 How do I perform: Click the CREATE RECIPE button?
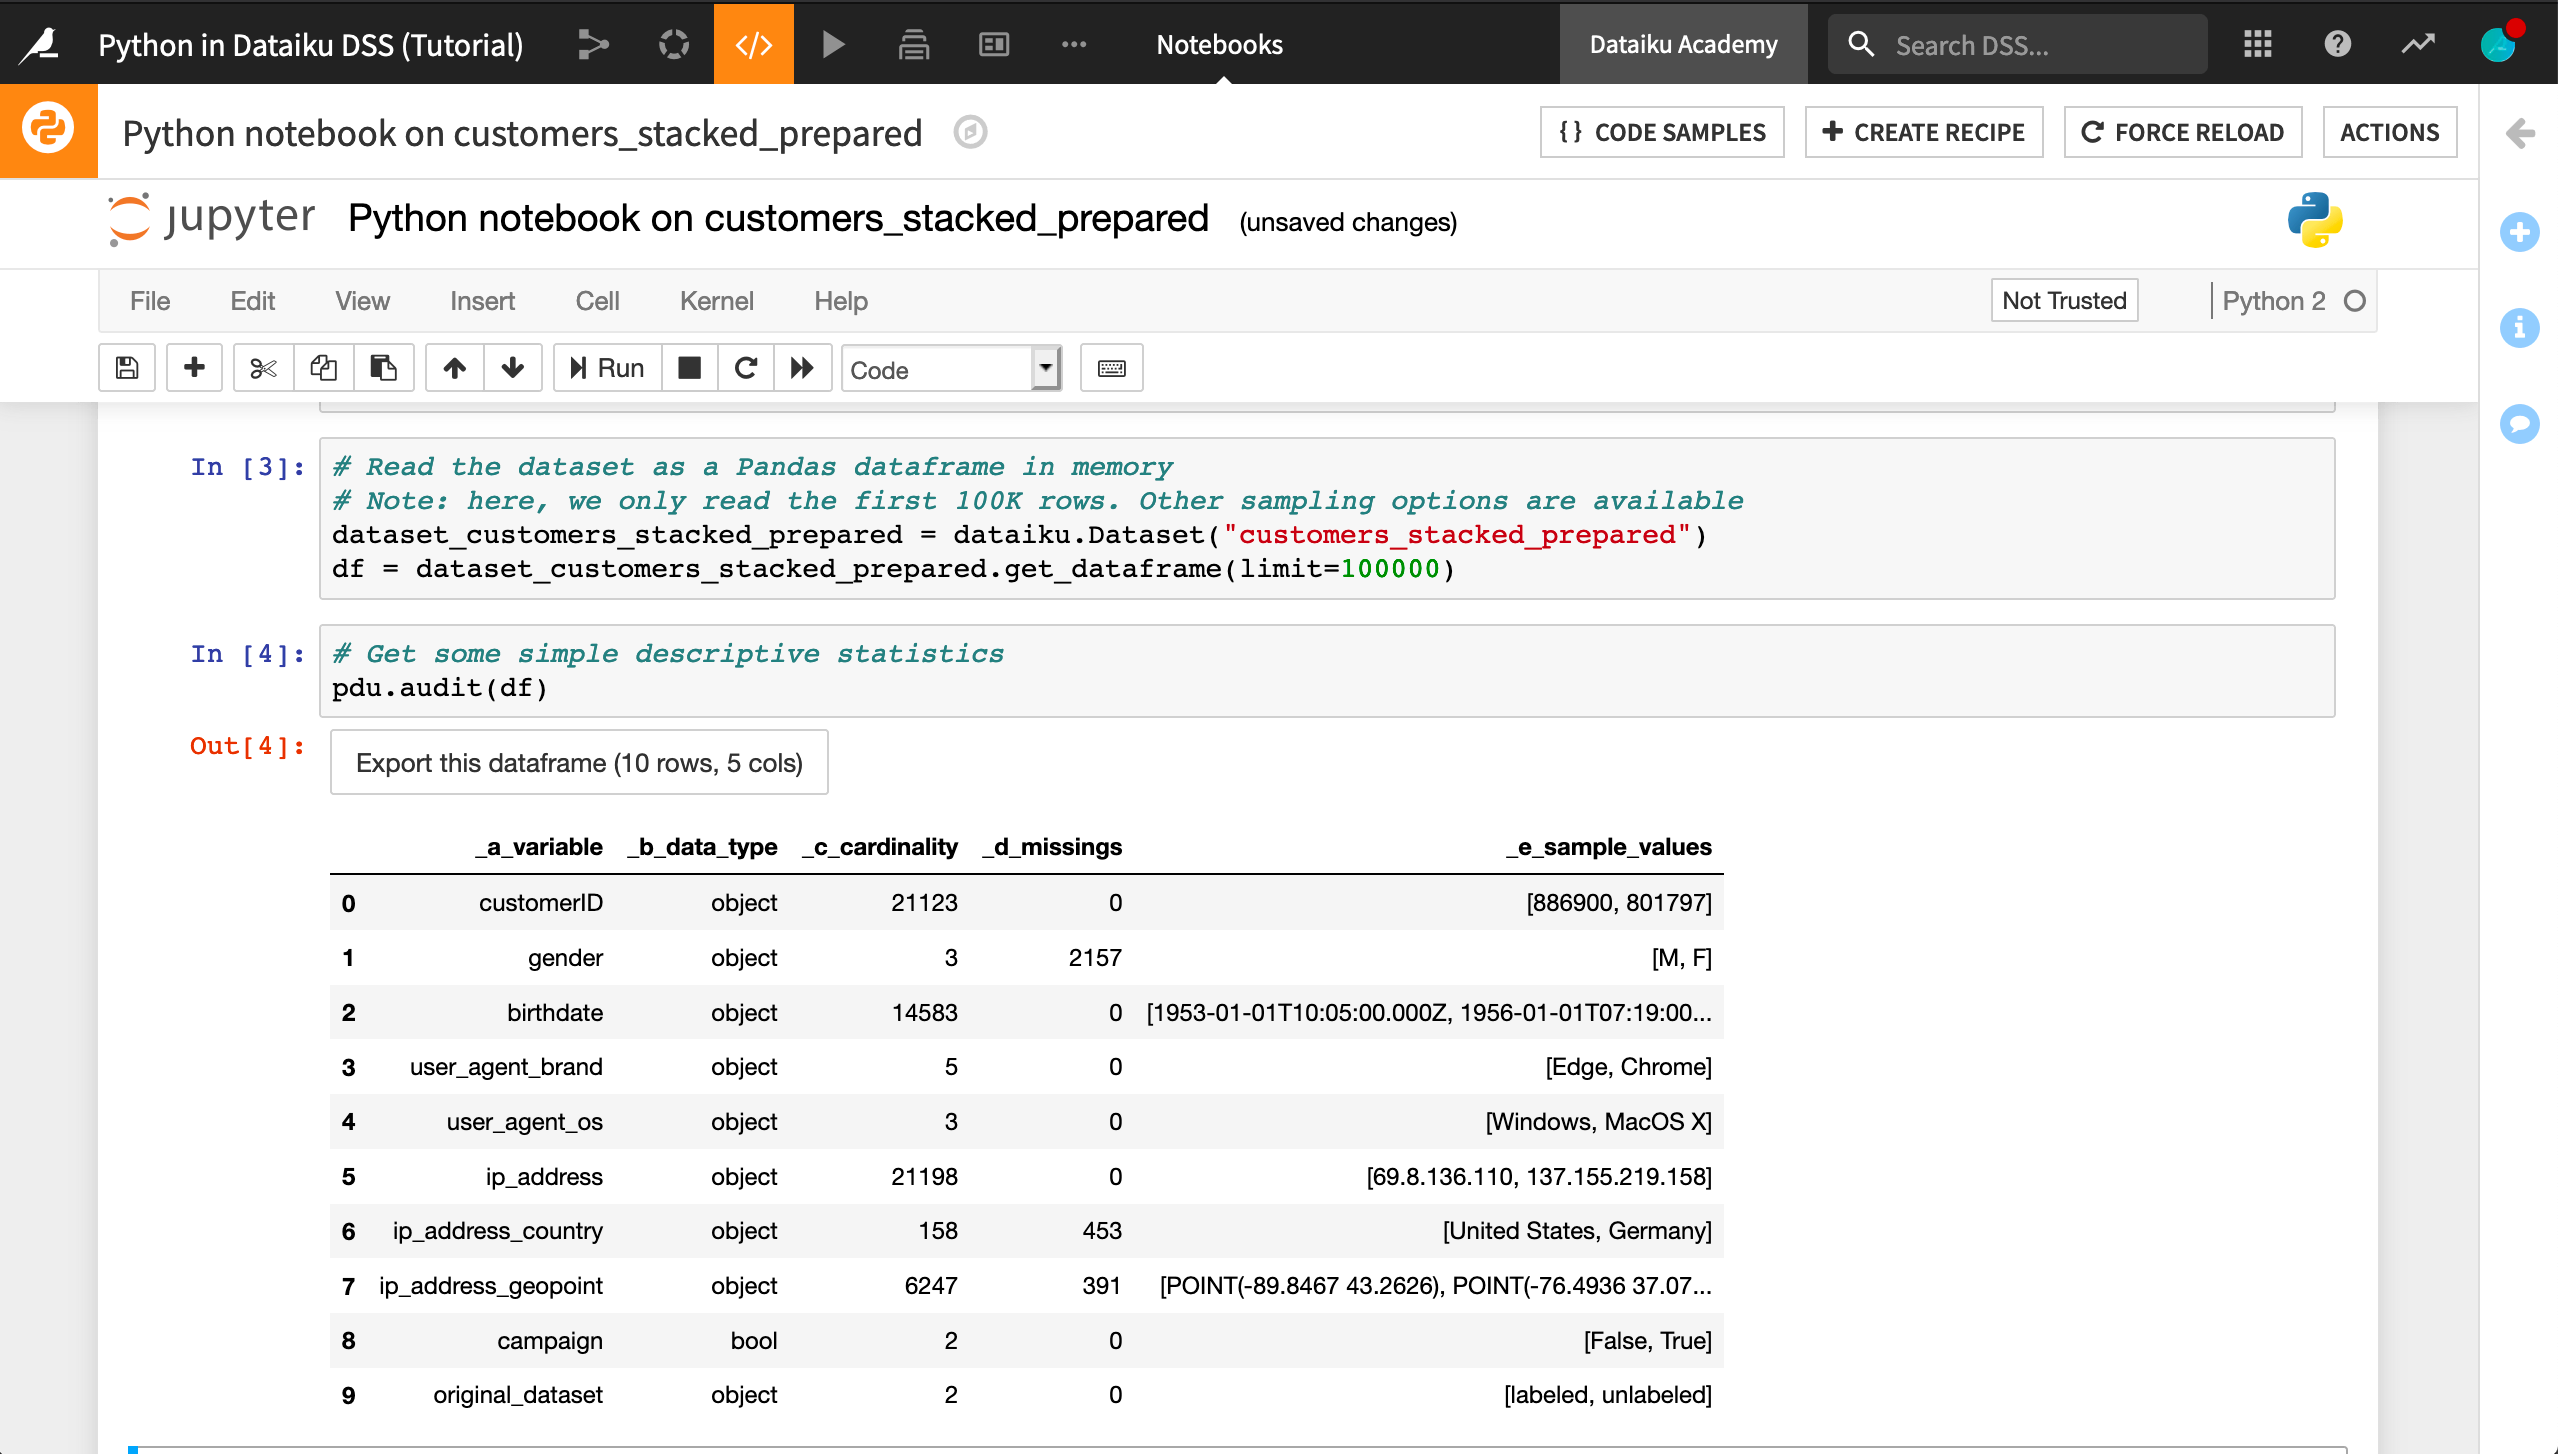pyautogui.click(x=1922, y=132)
